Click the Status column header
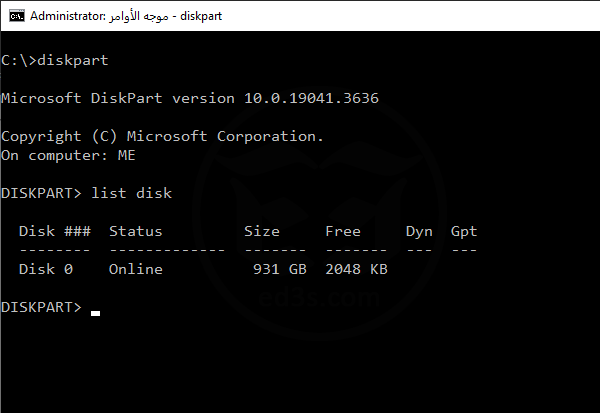The height and width of the screenshot is (413, 600). tap(136, 231)
